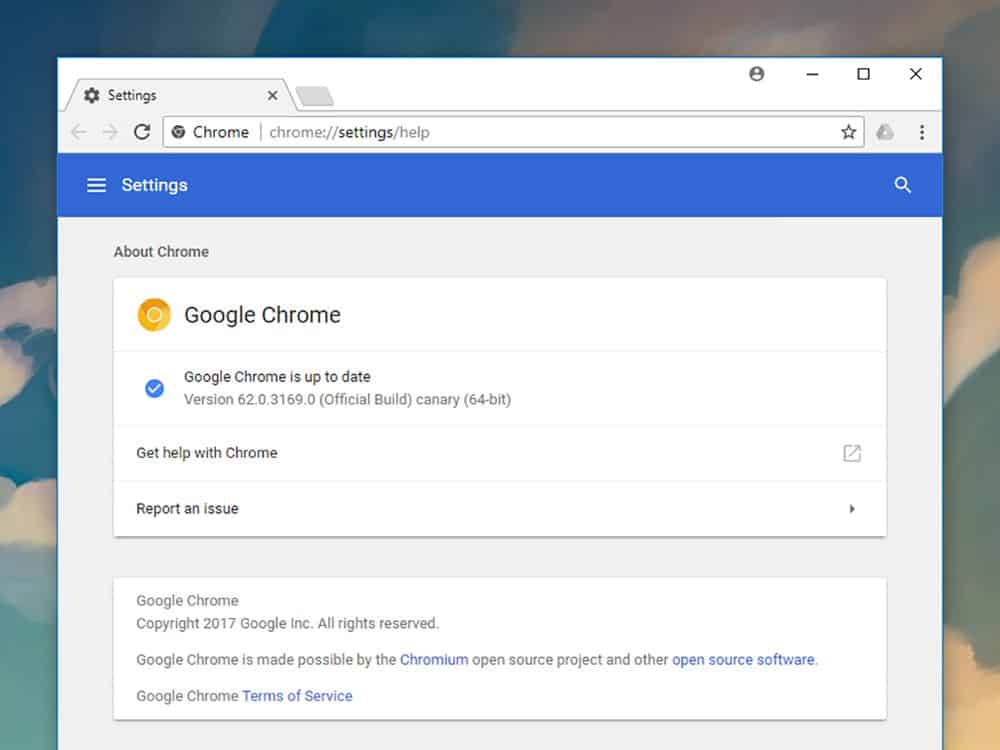The width and height of the screenshot is (1000, 750).
Task: Open the Terms of Service link
Action: [297, 696]
